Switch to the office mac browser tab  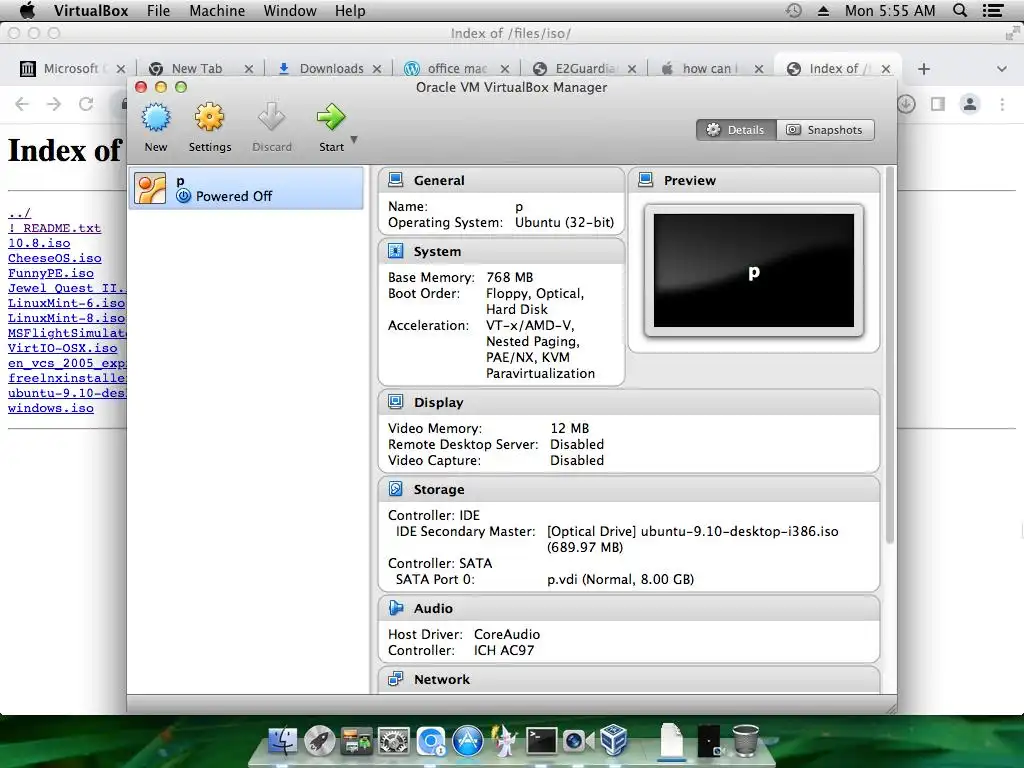(x=456, y=69)
